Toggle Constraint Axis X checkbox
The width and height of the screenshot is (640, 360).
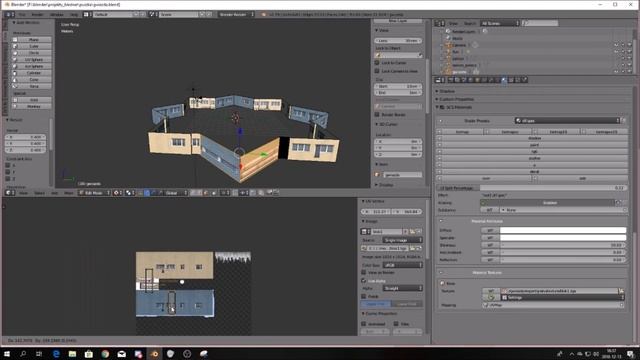click(x=8, y=165)
